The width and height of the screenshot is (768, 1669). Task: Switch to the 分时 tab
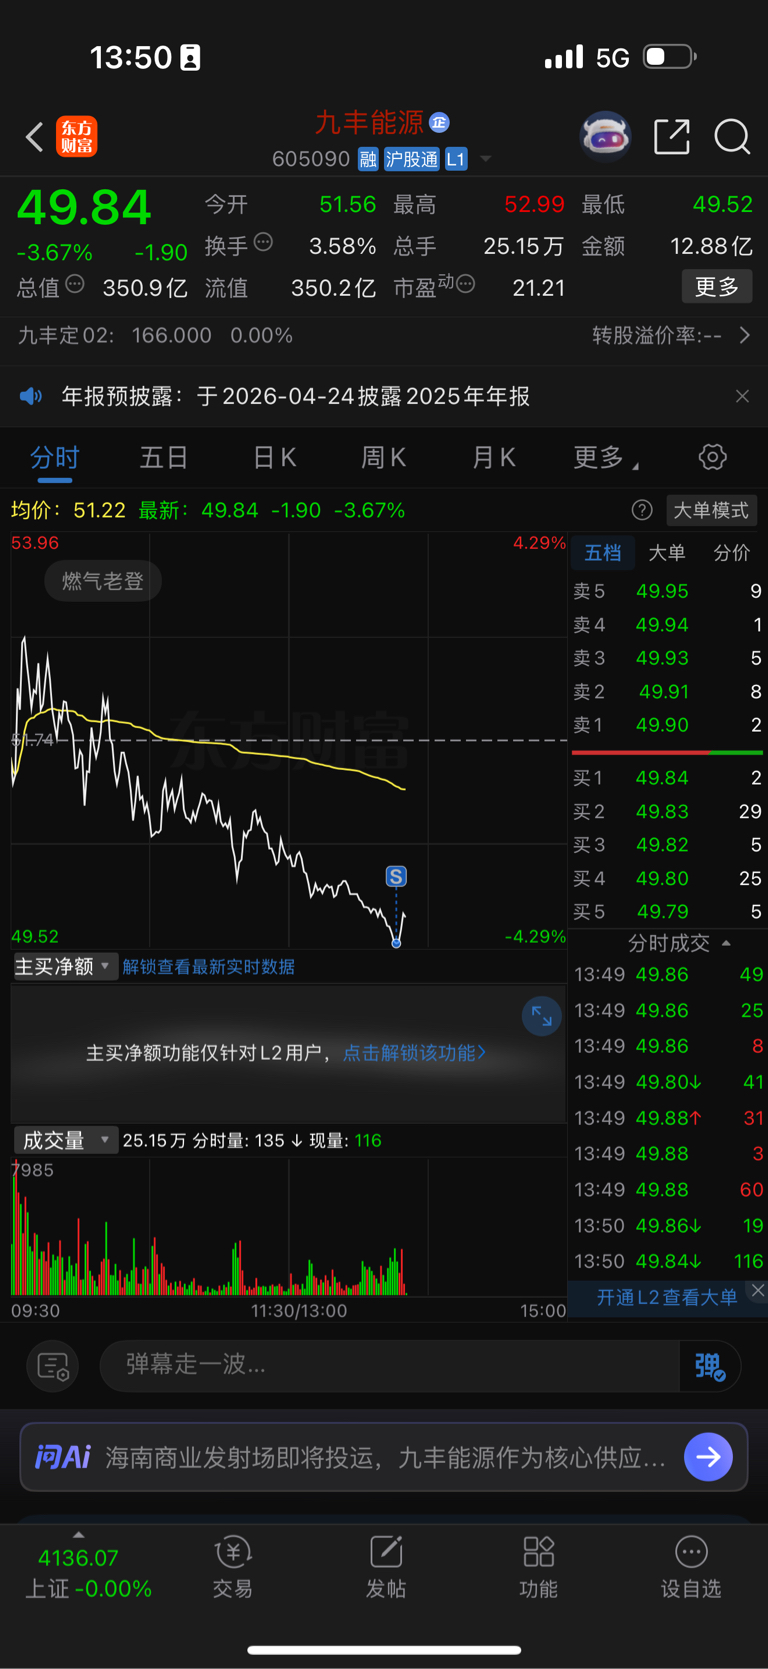(x=55, y=458)
